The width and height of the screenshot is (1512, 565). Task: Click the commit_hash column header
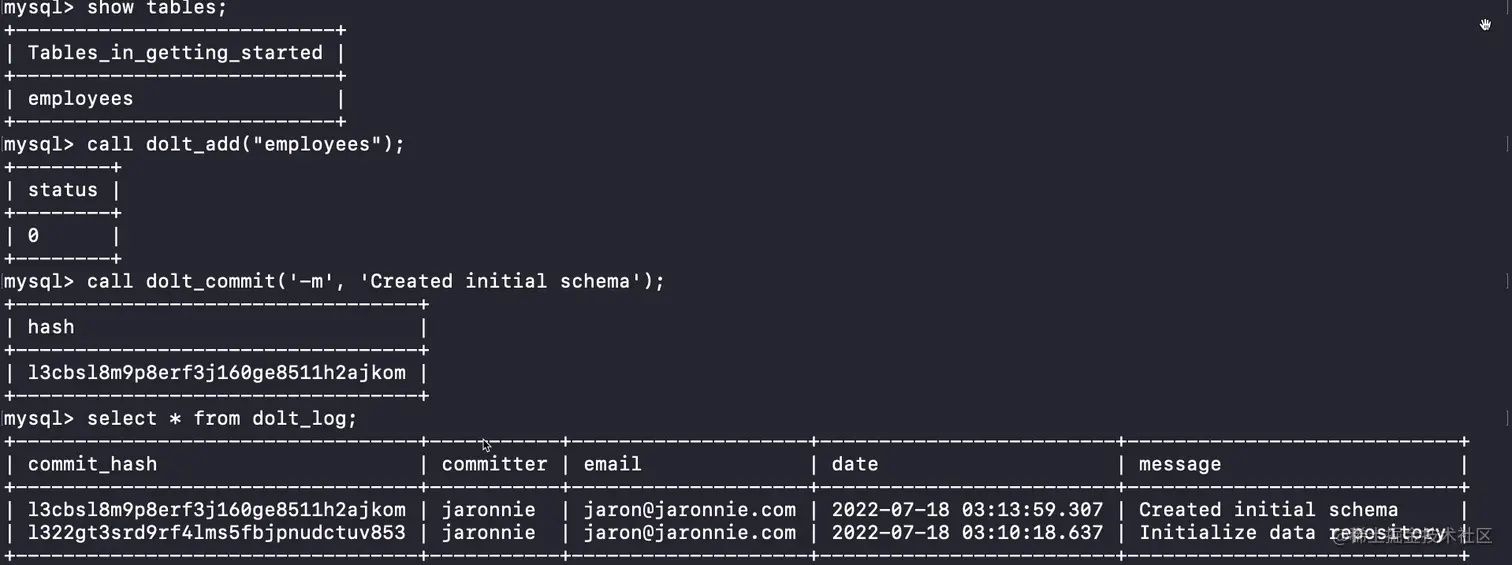[x=92, y=464]
